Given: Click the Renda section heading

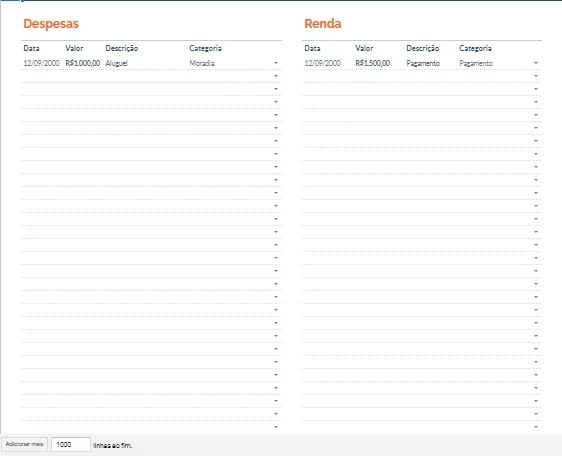Looking at the screenshot, I should click(x=323, y=24).
